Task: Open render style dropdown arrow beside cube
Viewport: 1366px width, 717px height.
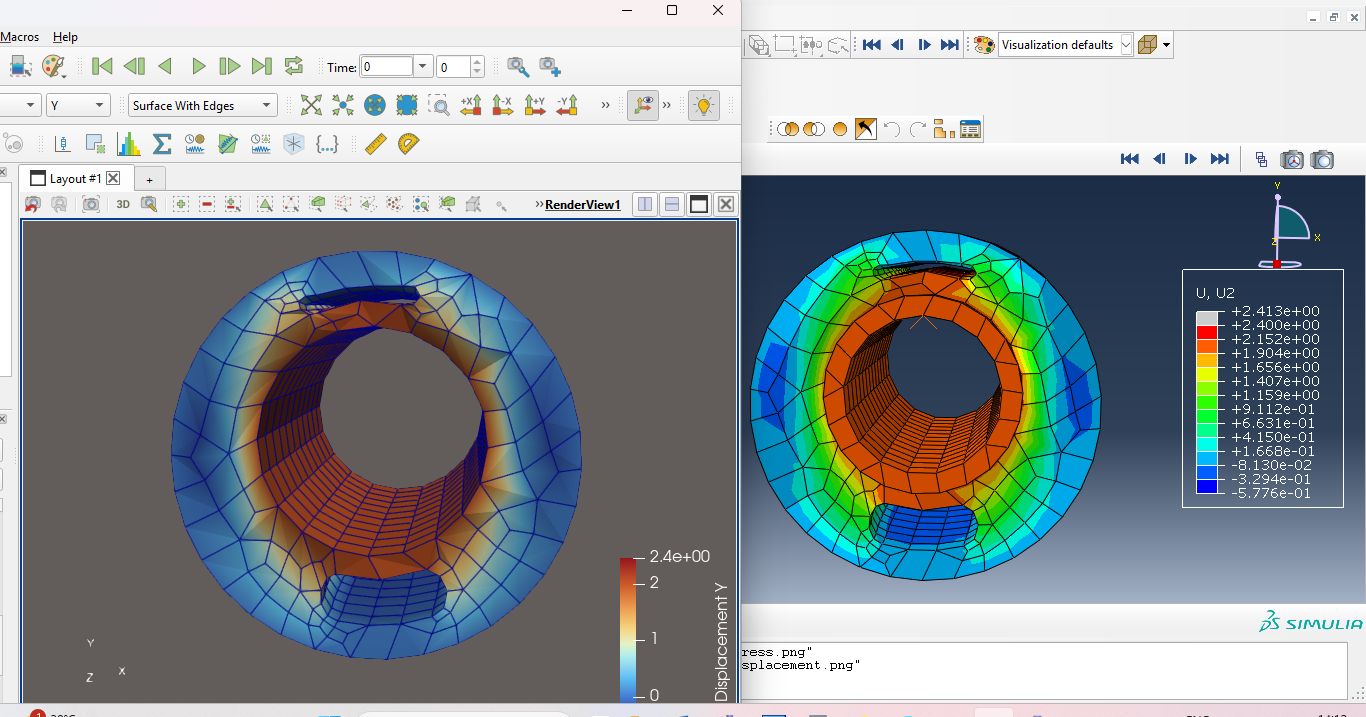Action: point(1167,45)
